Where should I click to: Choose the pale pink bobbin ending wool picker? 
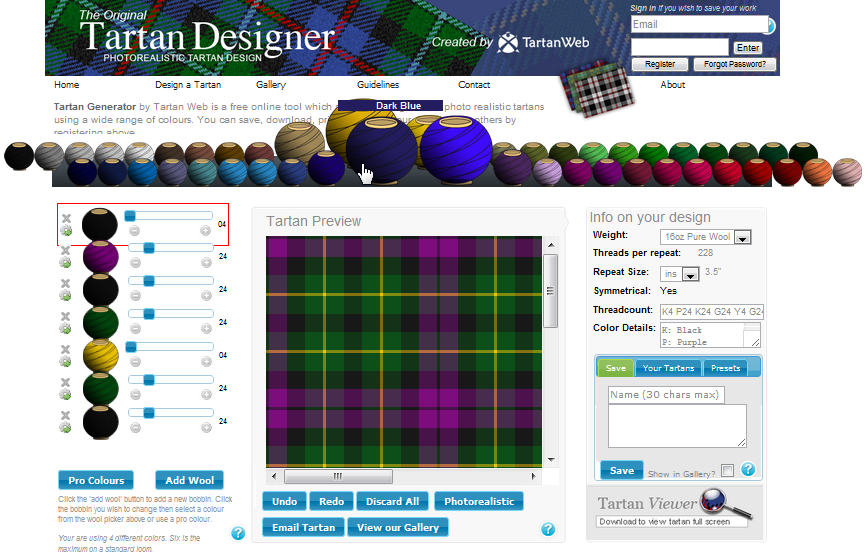(847, 172)
